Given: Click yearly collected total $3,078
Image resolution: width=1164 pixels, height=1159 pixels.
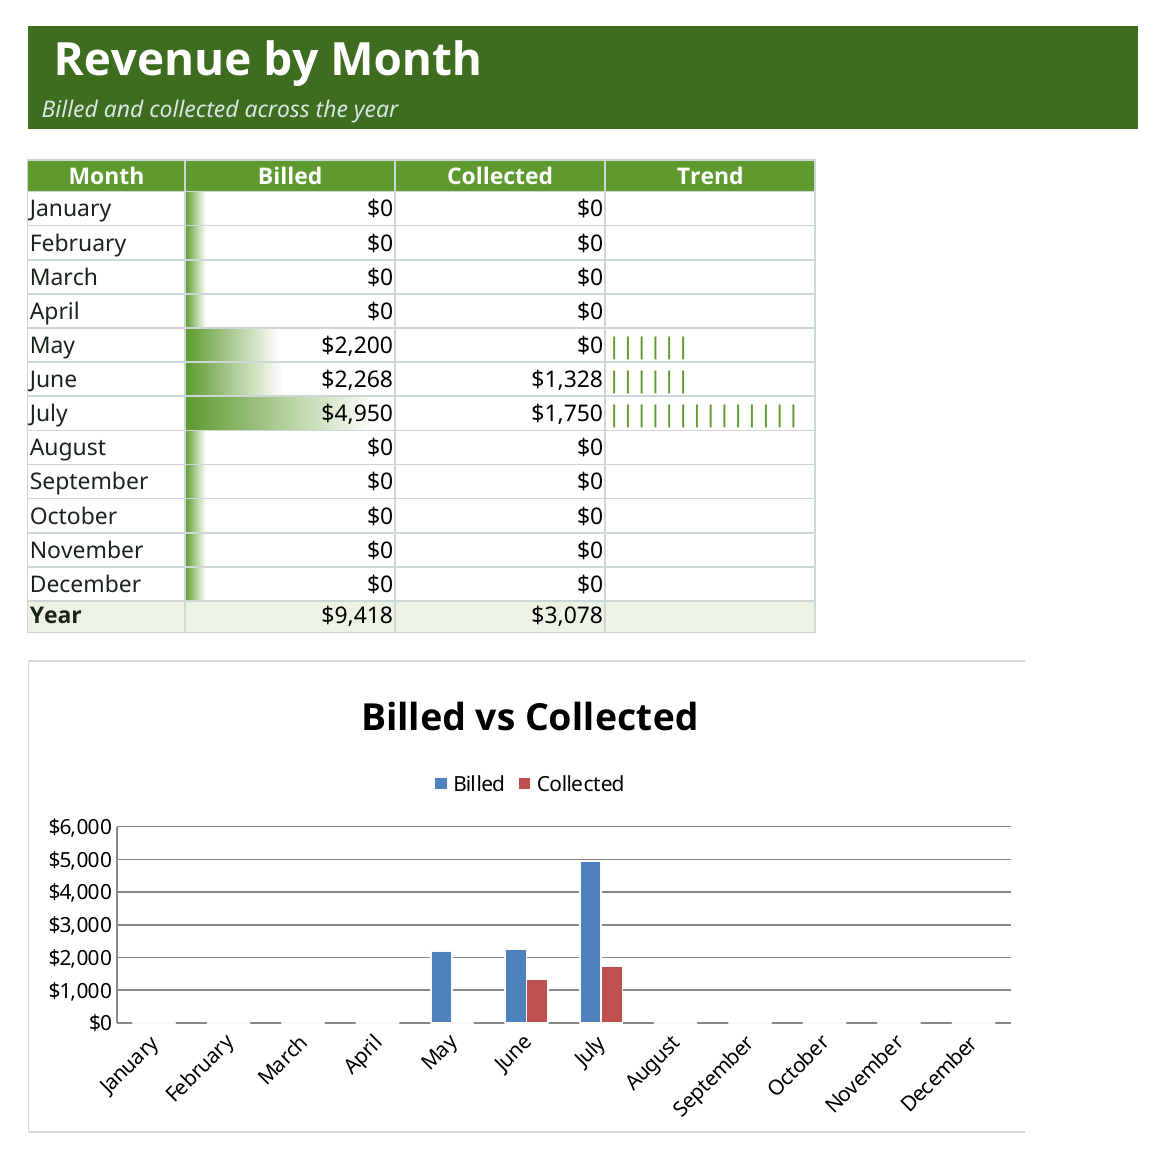Looking at the screenshot, I should coord(566,616).
